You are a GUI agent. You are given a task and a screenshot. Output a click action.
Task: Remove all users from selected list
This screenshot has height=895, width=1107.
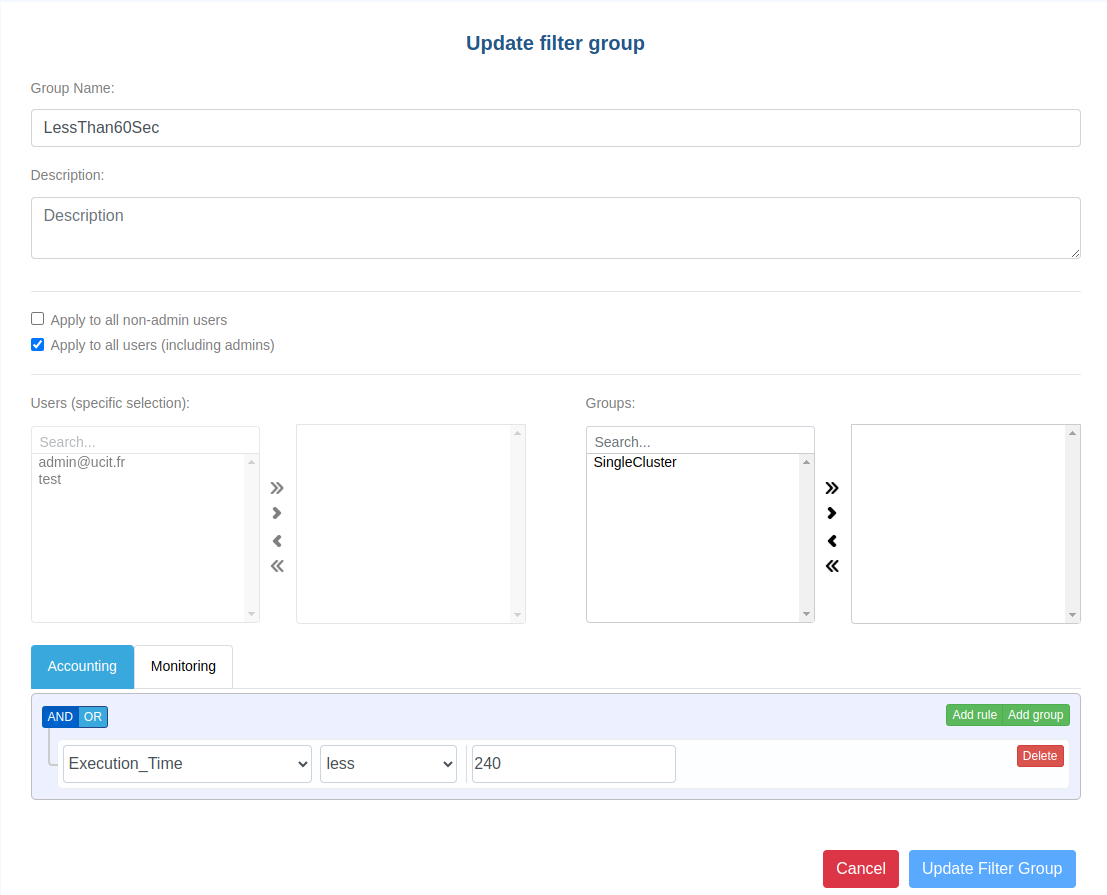click(x=277, y=566)
